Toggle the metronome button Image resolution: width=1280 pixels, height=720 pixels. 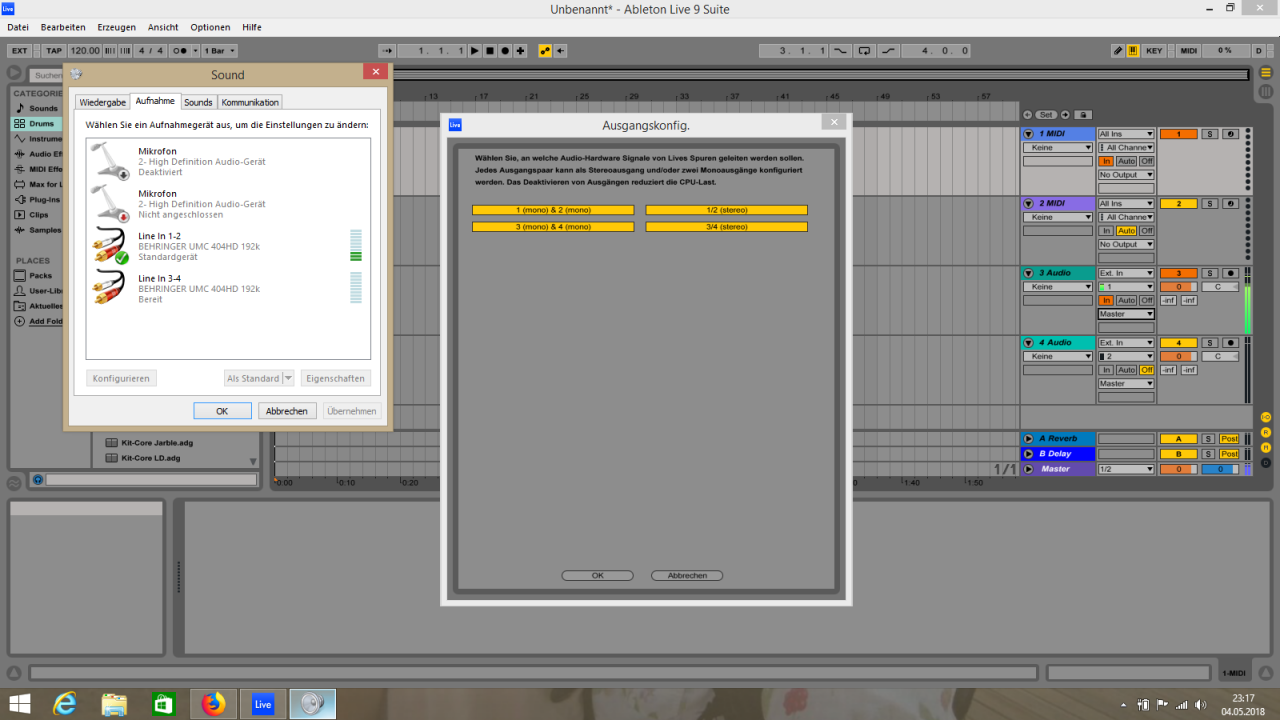(179, 50)
